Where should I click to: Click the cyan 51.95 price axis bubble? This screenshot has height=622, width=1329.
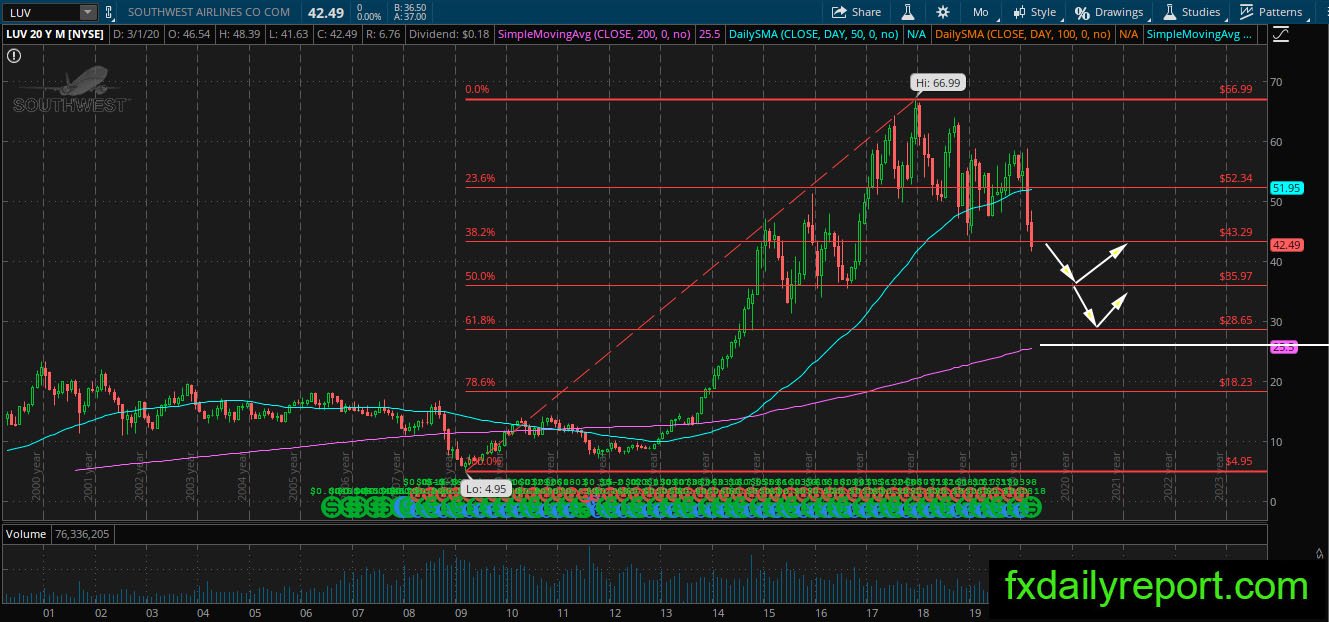pos(1286,187)
